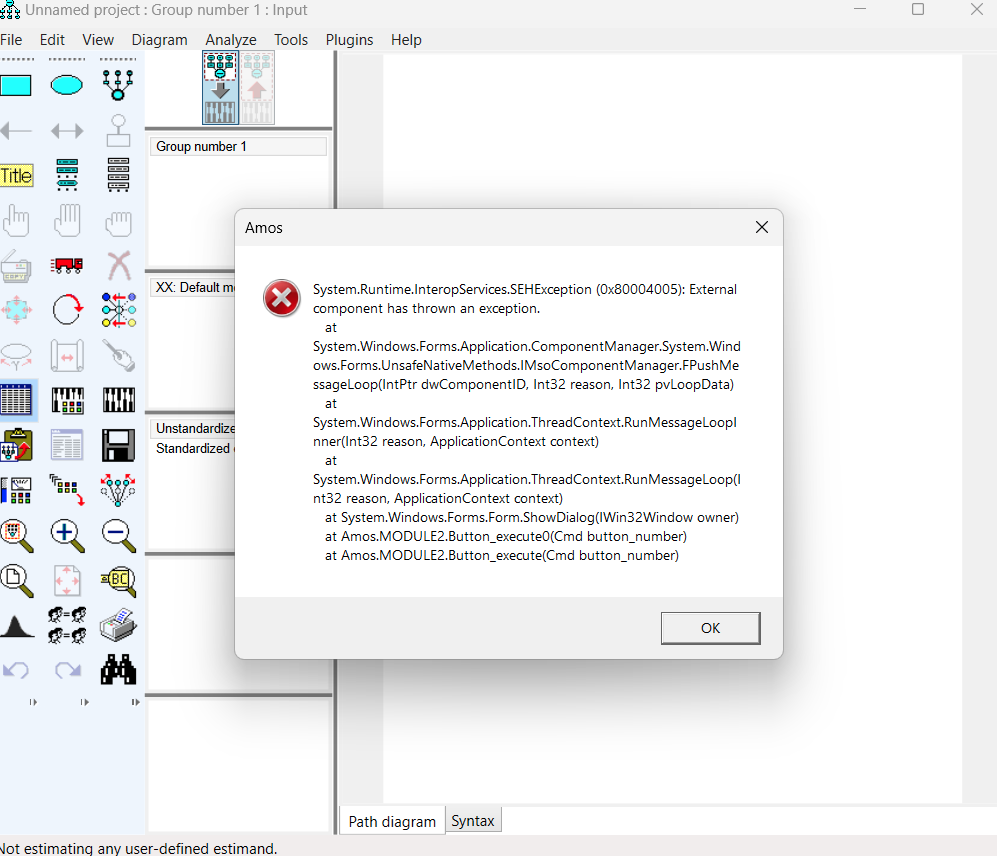Select the single-headed path arrow tool
Viewport: 997px width, 856px height.
(16, 131)
